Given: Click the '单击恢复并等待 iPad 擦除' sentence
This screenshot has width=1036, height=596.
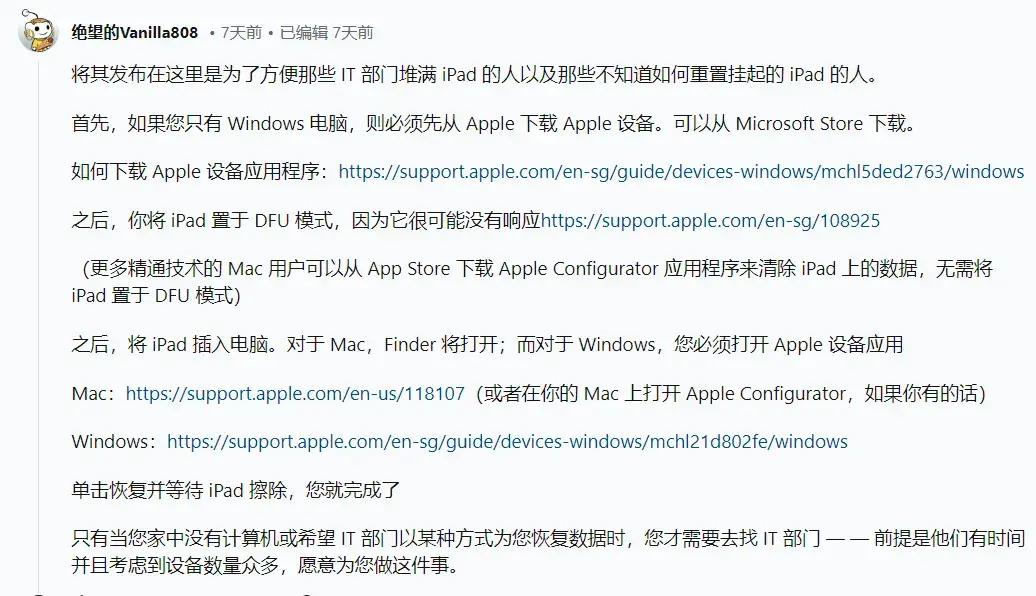Looking at the screenshot, I should [236, 490].
